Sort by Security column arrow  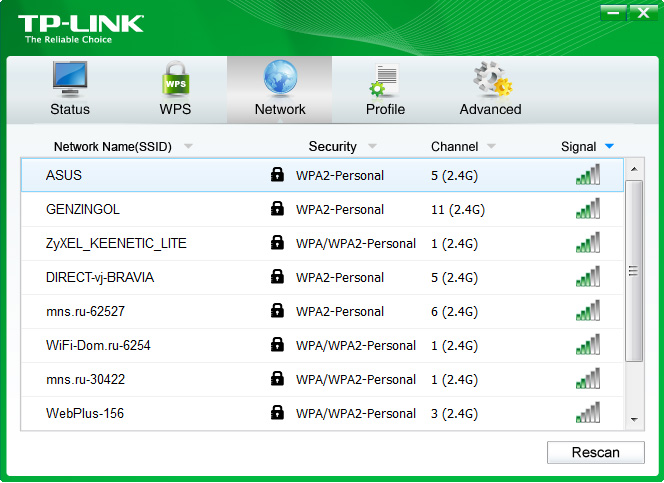pyautogui.click(x=372, y=146)
